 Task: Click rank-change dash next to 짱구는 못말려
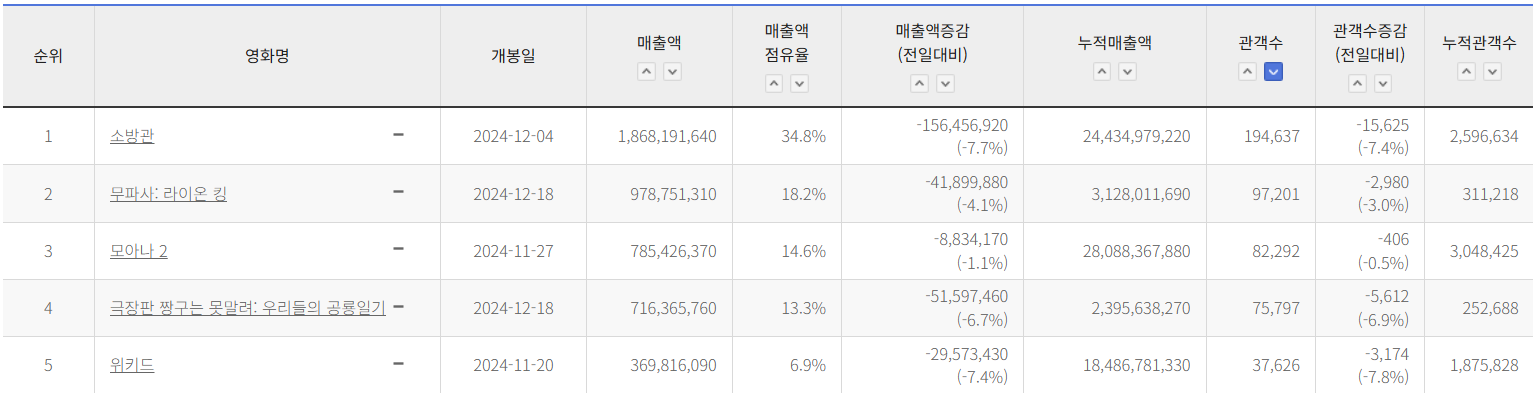(398, 306)
